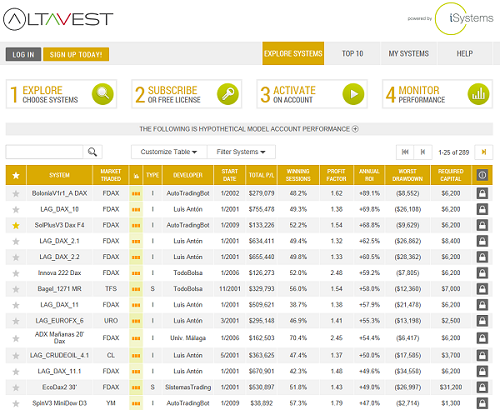The image size is (500, 410).
Task: Favorite LAG_EUROFX_6 with star
Action: pos(16,321)
